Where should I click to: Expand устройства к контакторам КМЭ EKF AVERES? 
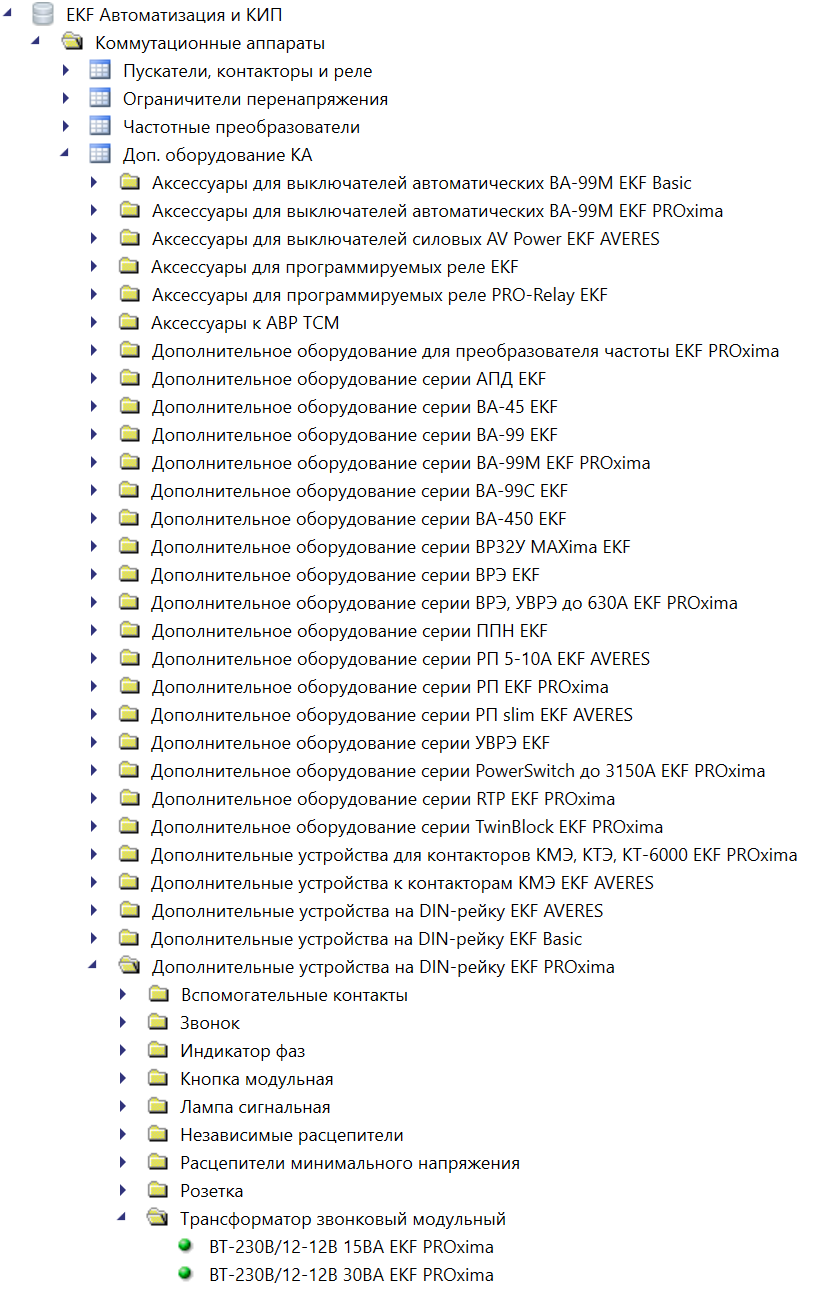pos(95,883)
